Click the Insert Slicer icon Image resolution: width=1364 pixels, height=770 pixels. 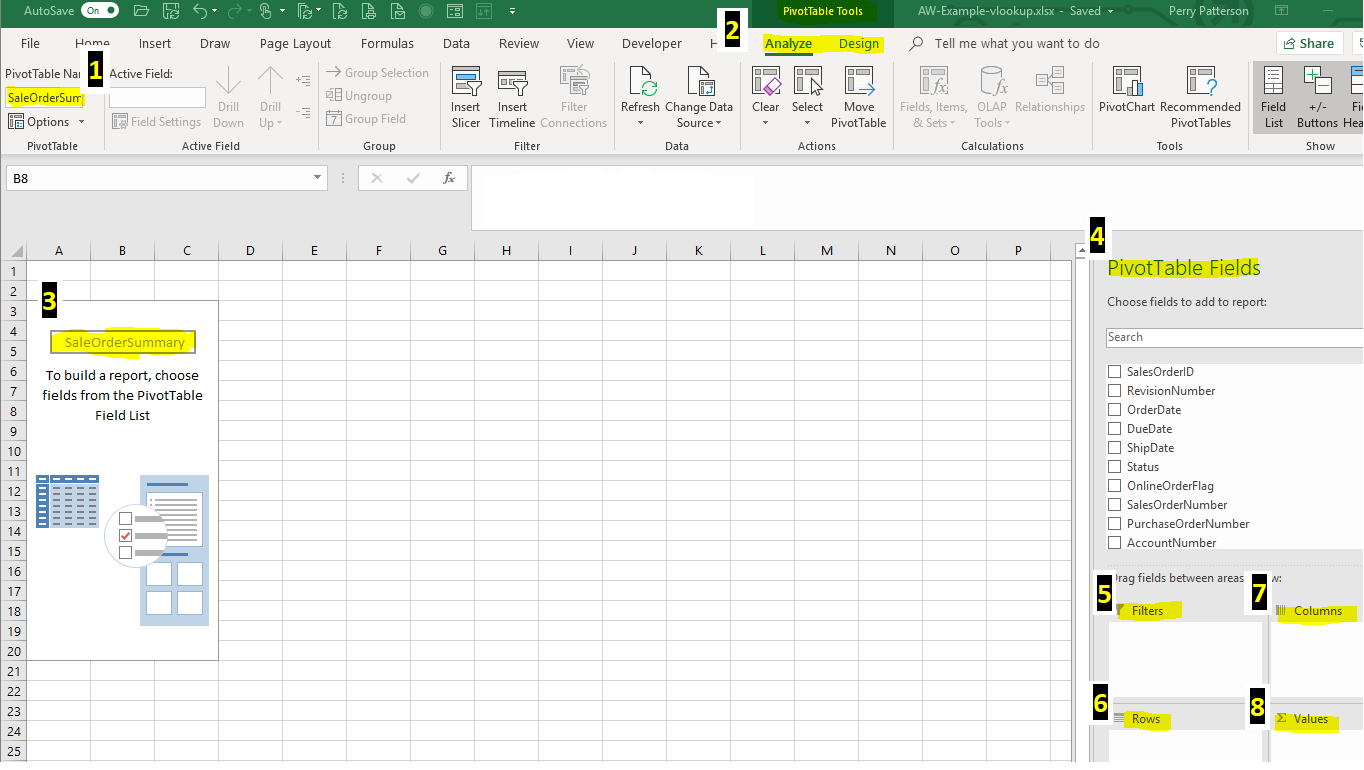(466, 83)
